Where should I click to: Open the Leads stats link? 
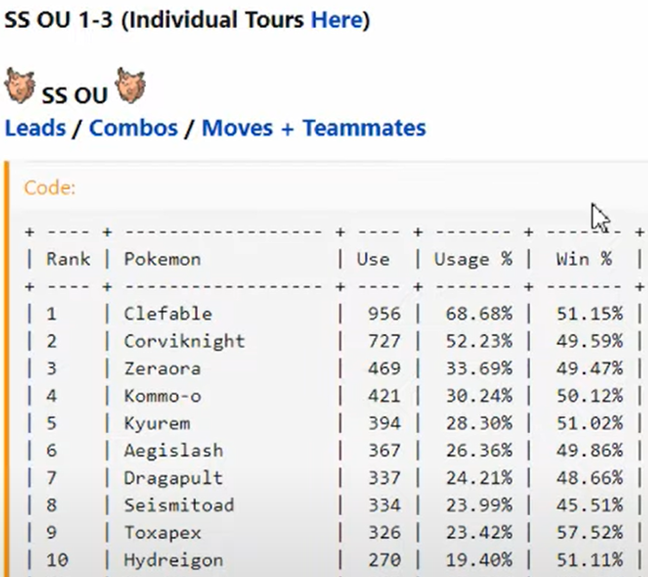(x=35, y=128)
